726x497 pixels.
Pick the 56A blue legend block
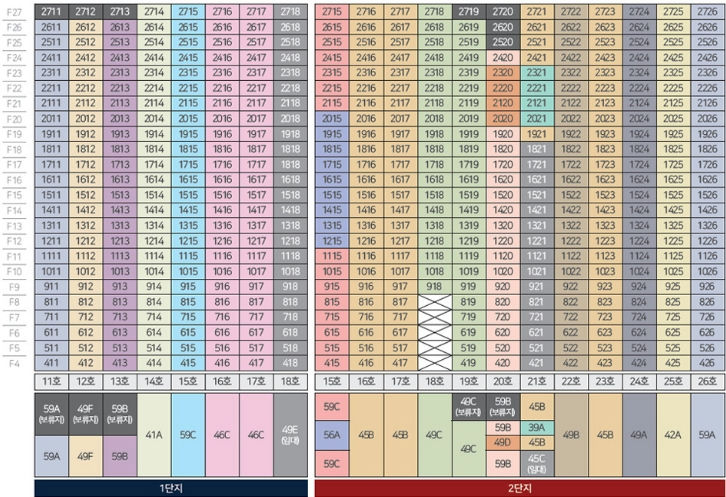[x=332, y=435]
